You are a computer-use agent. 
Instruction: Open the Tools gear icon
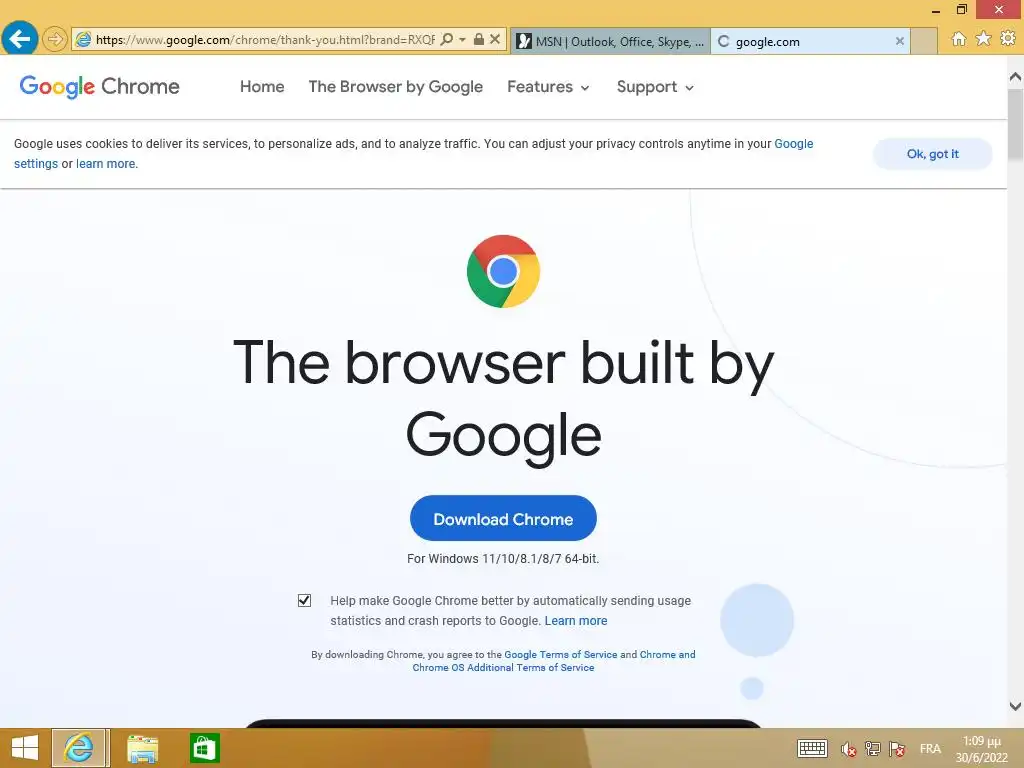[1008, 39]
